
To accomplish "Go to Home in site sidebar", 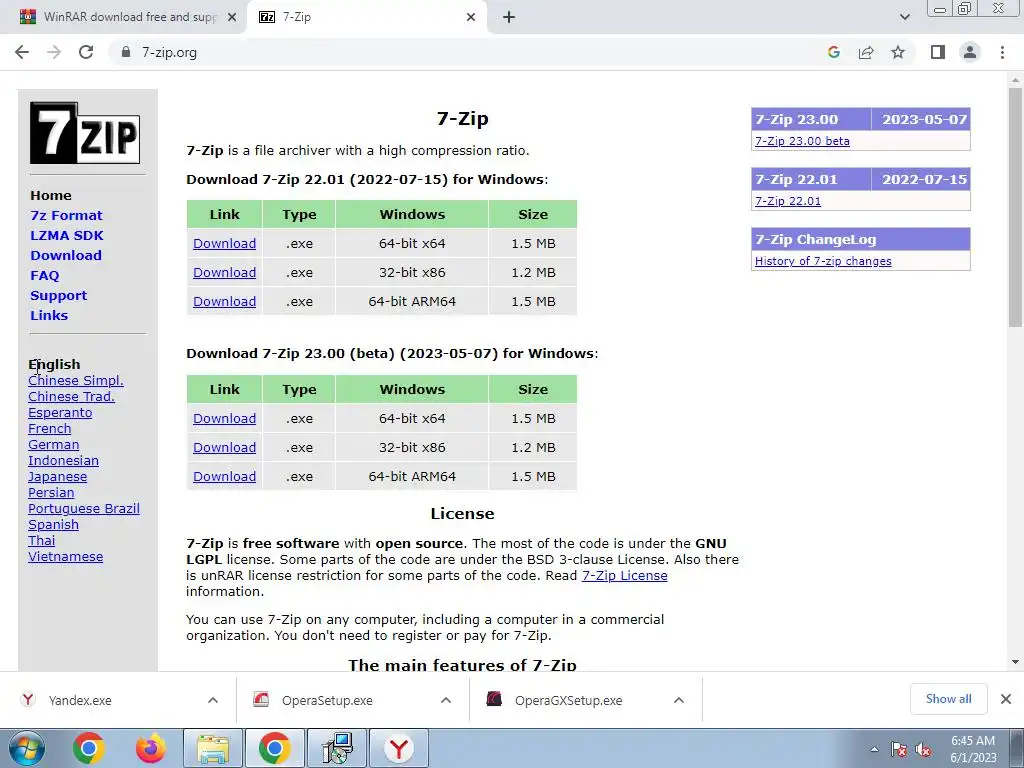I will (51, 195).
